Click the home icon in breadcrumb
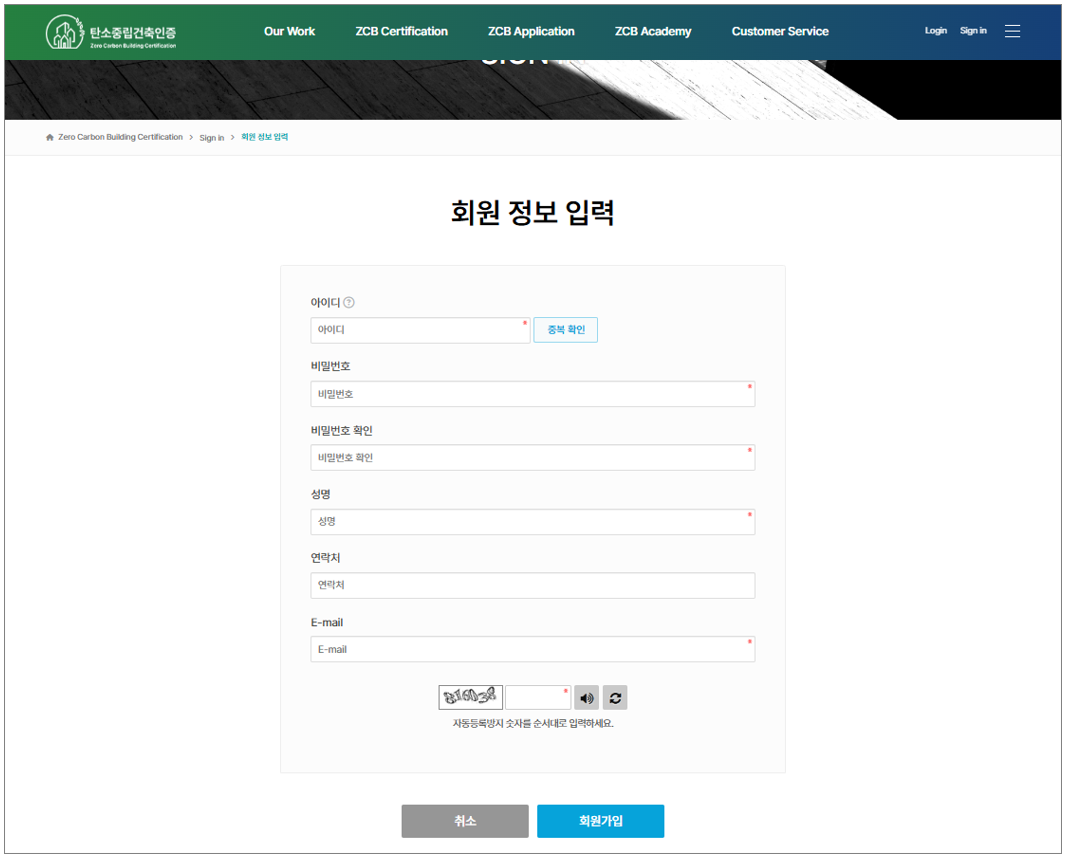The image size is (1065, 856). 50,138
